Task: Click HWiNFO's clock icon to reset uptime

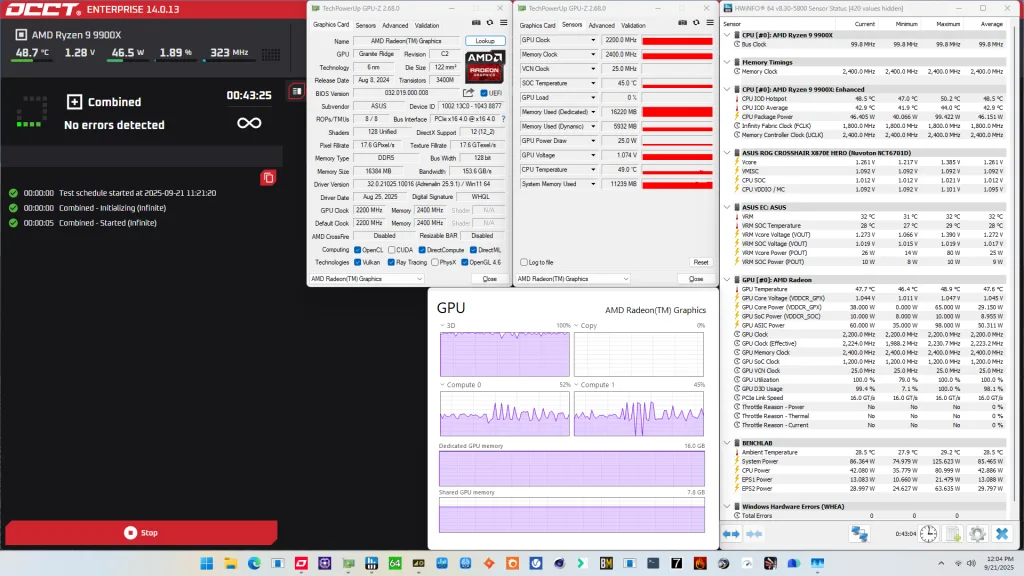Action: [927, 535]
